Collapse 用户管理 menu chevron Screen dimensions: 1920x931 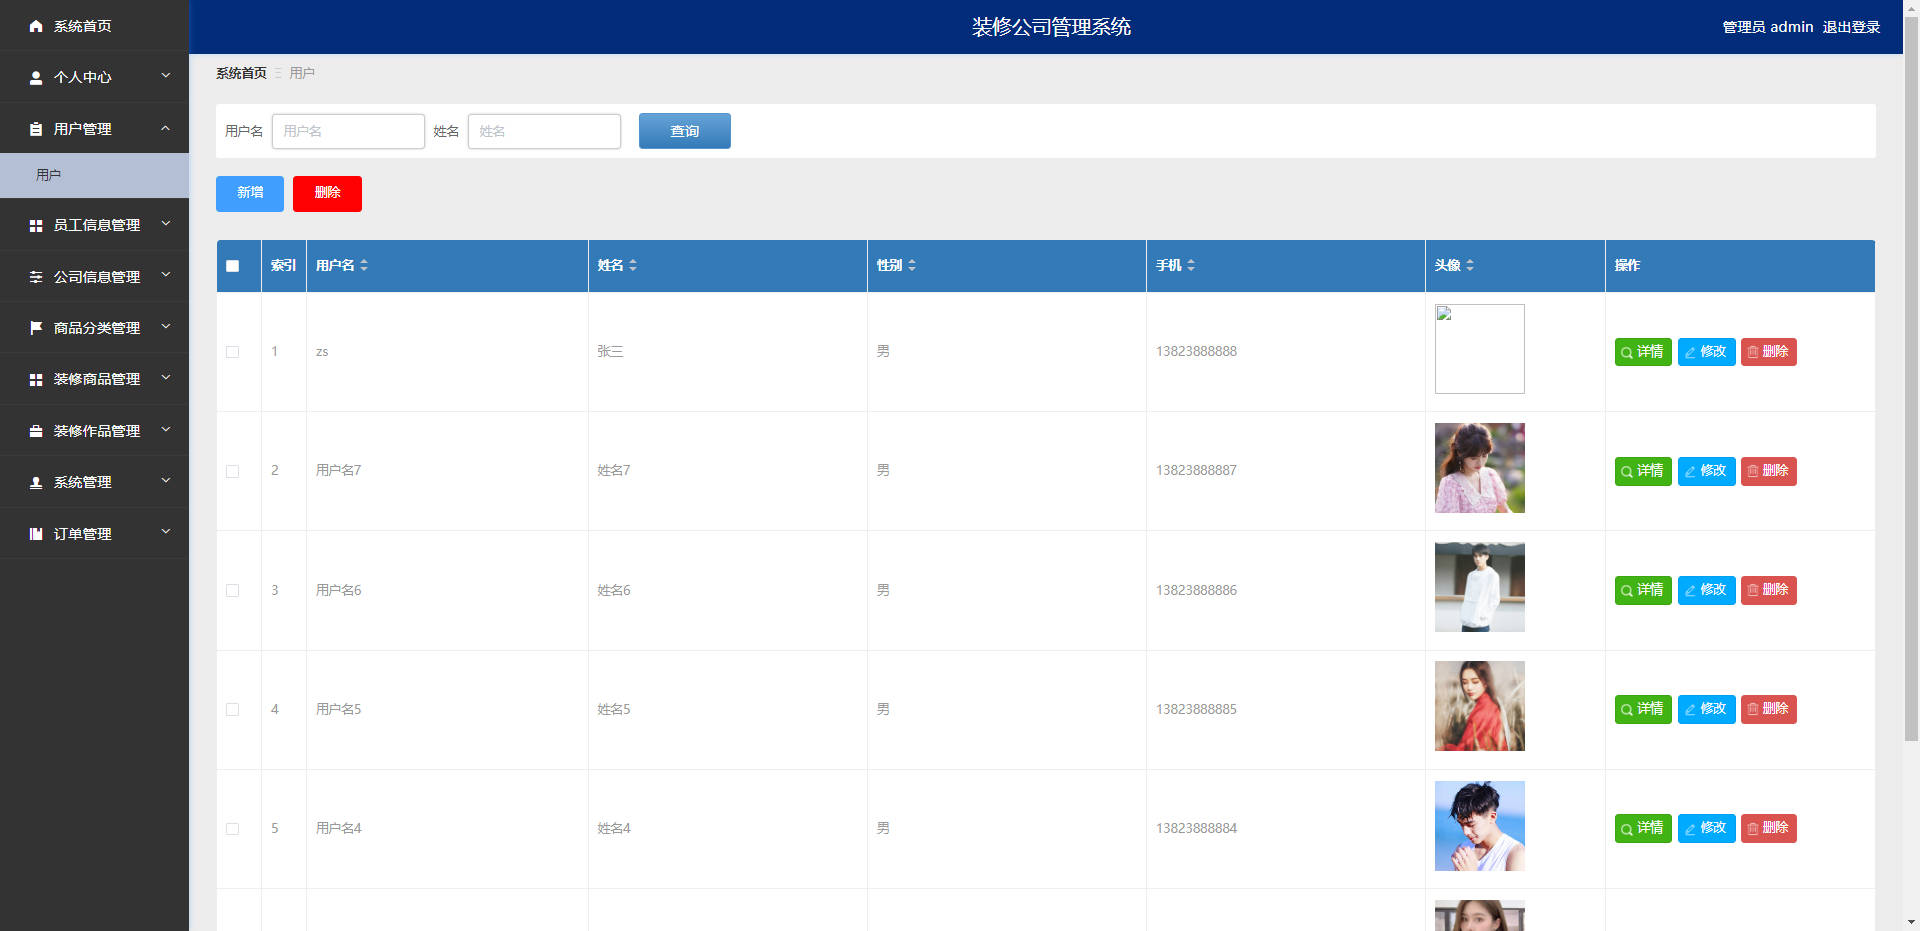point(166,128)
